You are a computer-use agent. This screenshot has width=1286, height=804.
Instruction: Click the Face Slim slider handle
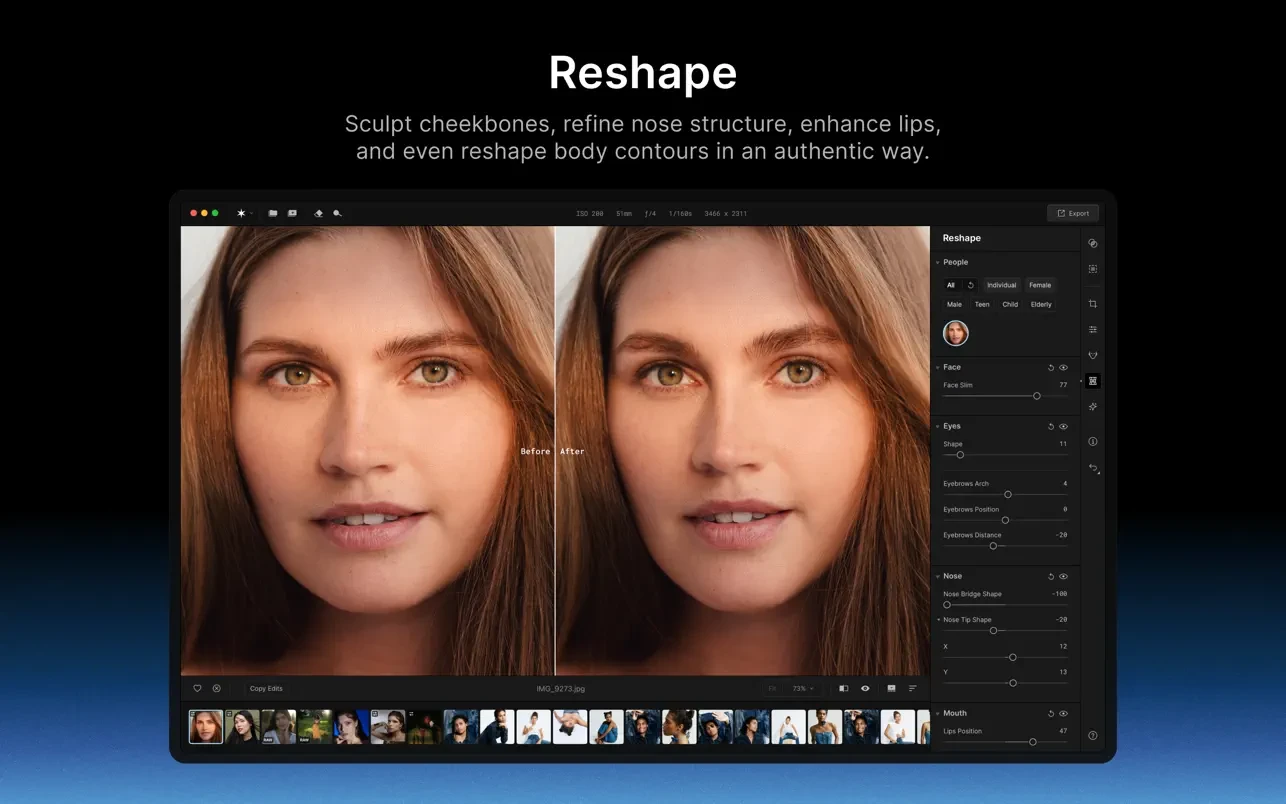point(1037,396)
